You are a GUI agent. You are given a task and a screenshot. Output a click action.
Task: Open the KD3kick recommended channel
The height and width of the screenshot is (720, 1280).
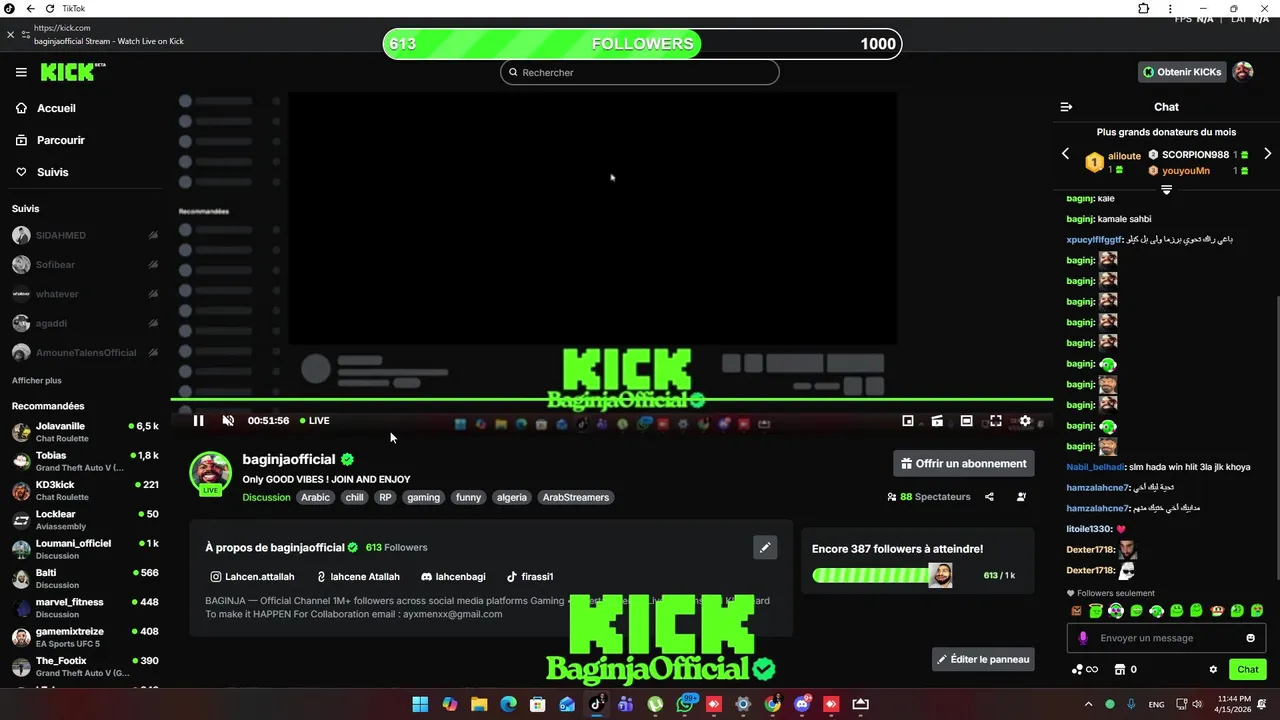(x=85, y=490)
